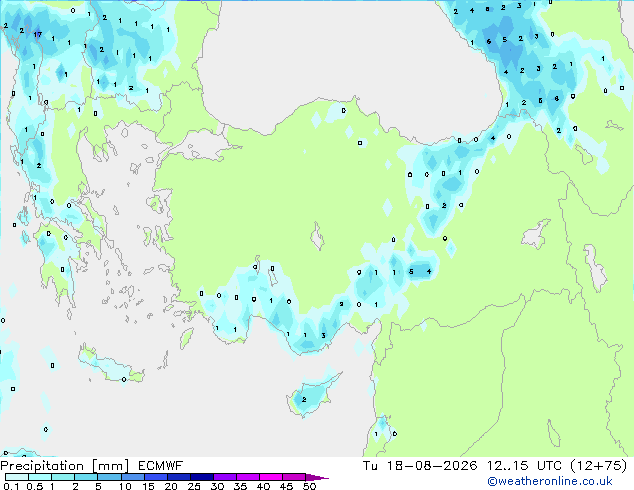The image size is (634, 490).
Task: Select the 2–5 mm legend swatch
Action: tap(86, 477)
